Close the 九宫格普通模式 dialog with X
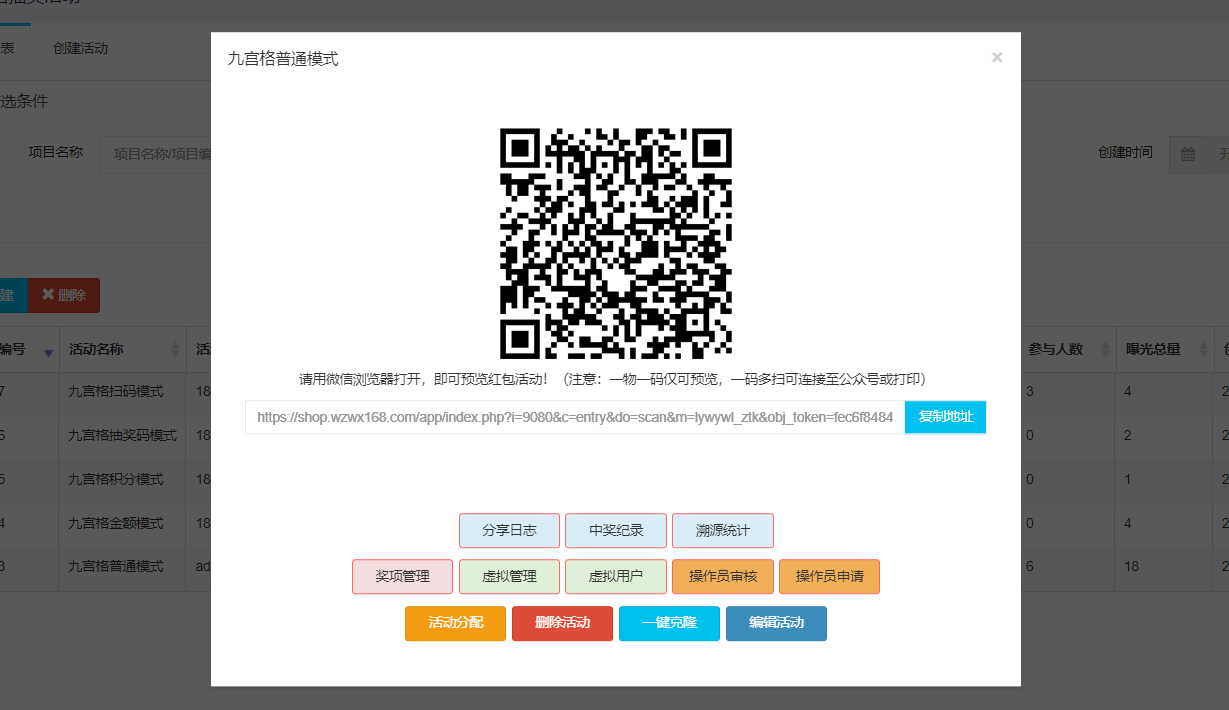 tap(997, 58)
